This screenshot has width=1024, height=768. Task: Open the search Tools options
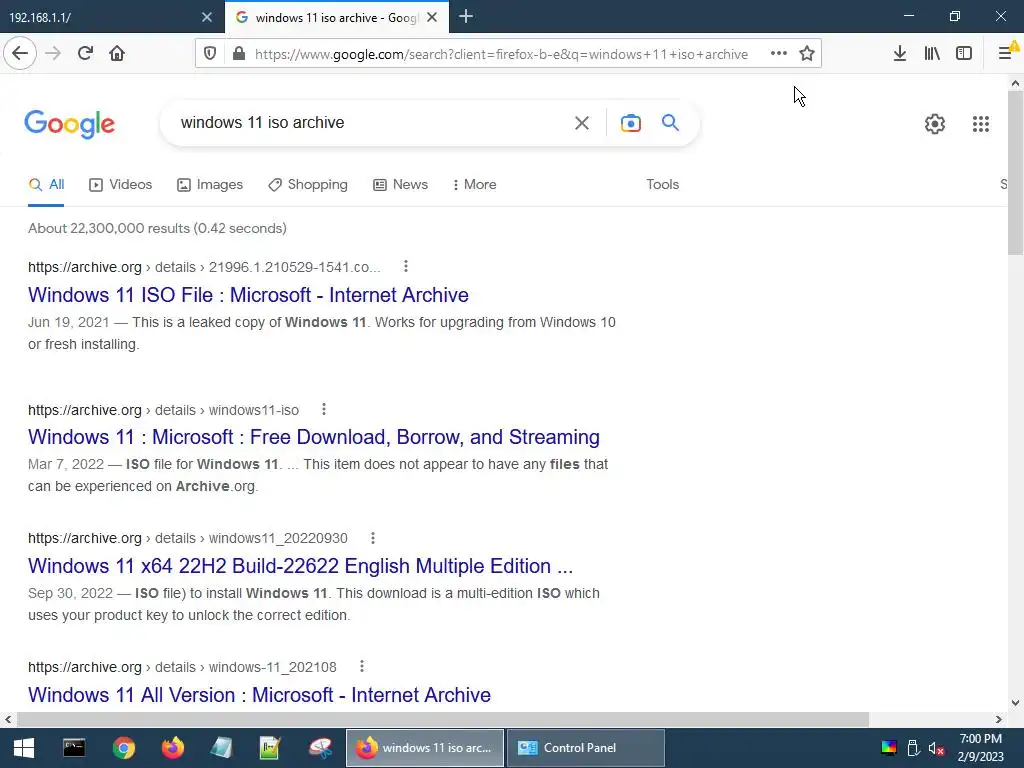tap(662, 185)
